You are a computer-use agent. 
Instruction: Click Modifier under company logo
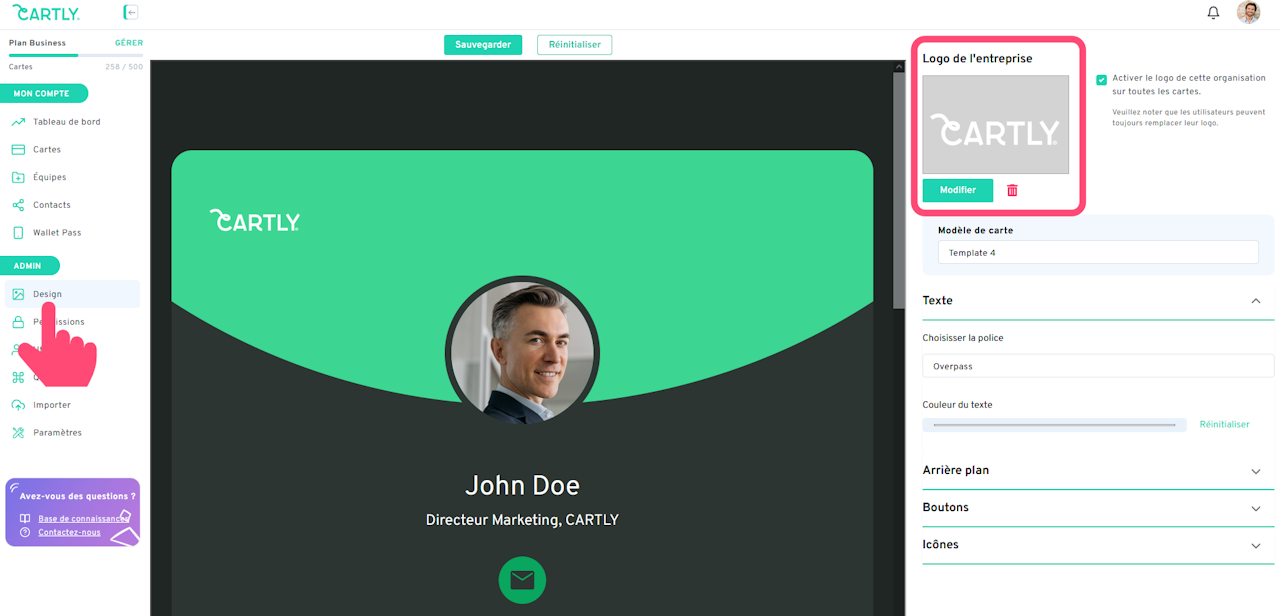pyautogui.click(x=958, y=190)
